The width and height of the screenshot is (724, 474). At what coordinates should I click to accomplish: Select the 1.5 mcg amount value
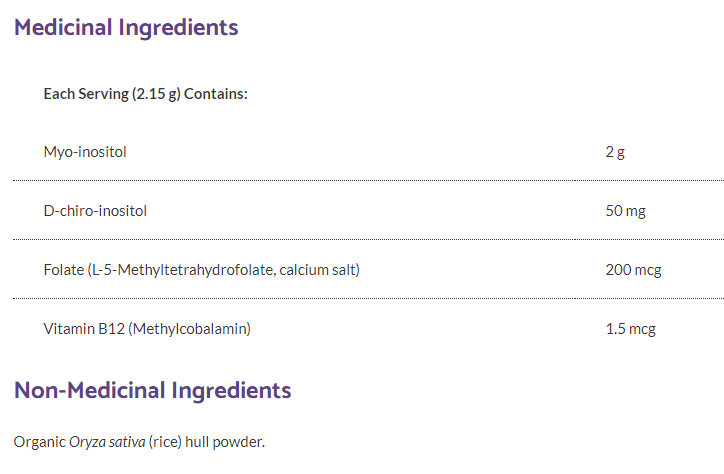point(630,328)
